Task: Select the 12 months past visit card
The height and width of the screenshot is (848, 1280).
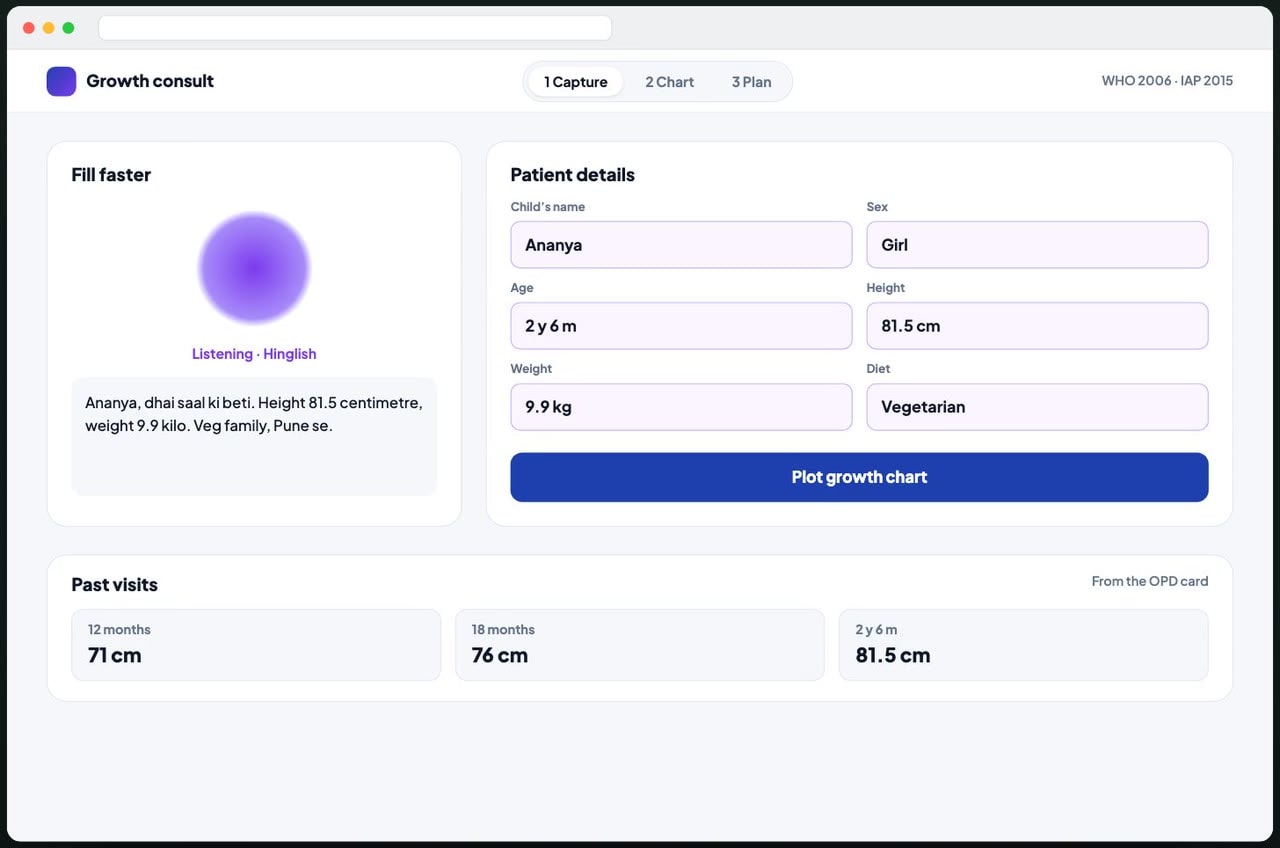Action: [256, 645]
